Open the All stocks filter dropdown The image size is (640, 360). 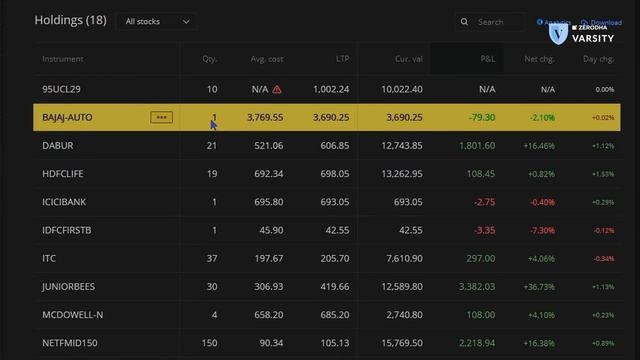pos(157,22)
